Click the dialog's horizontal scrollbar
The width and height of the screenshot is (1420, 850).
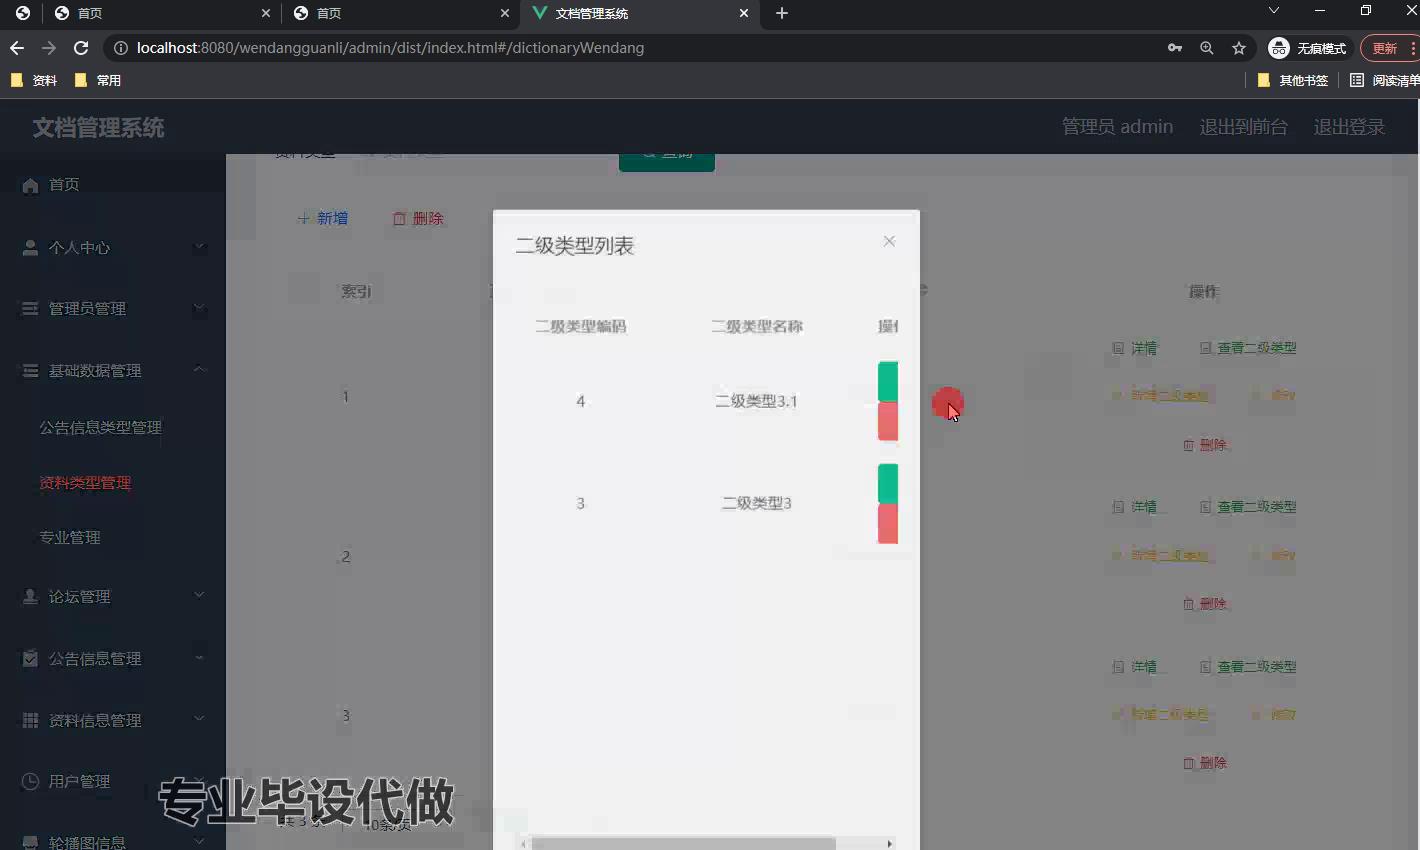tap(683, 843)
